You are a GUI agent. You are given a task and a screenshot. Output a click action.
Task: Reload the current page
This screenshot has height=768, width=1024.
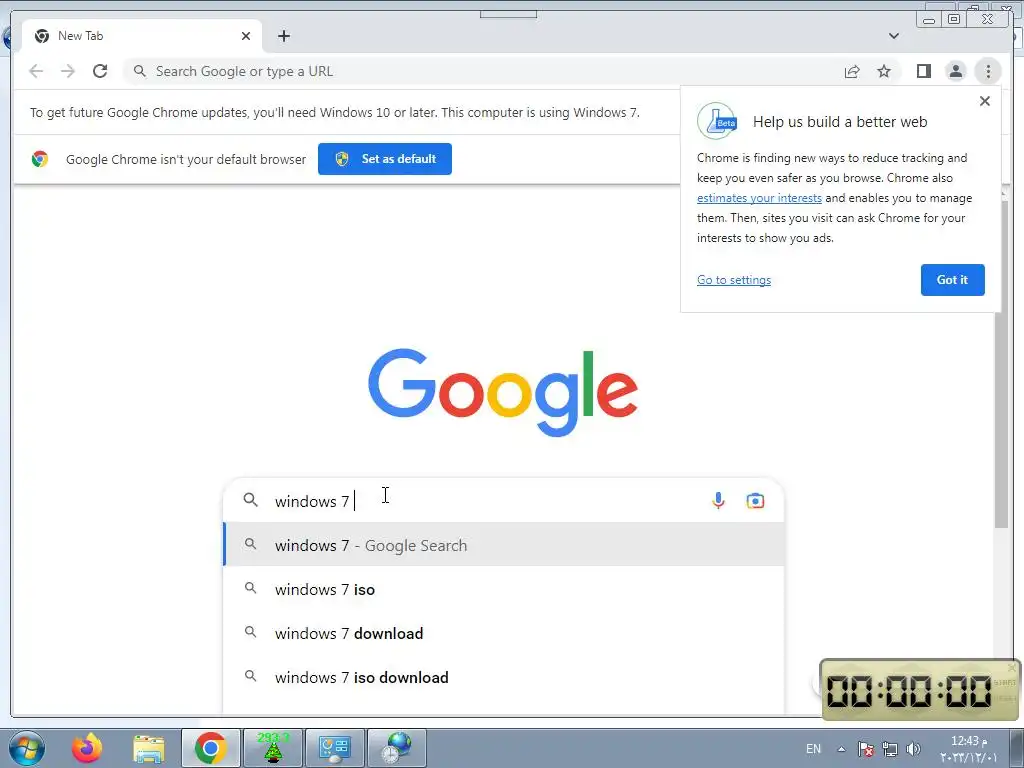[x=100, y=71]
